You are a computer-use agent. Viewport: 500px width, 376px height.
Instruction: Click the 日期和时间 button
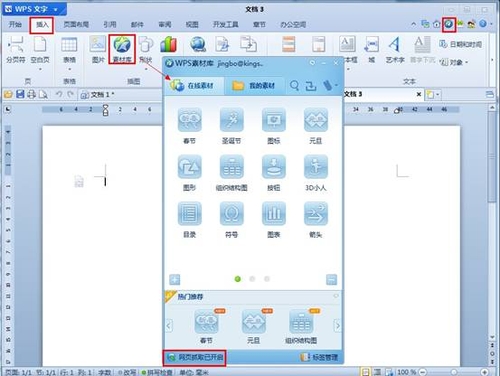(x=461, y=44)
